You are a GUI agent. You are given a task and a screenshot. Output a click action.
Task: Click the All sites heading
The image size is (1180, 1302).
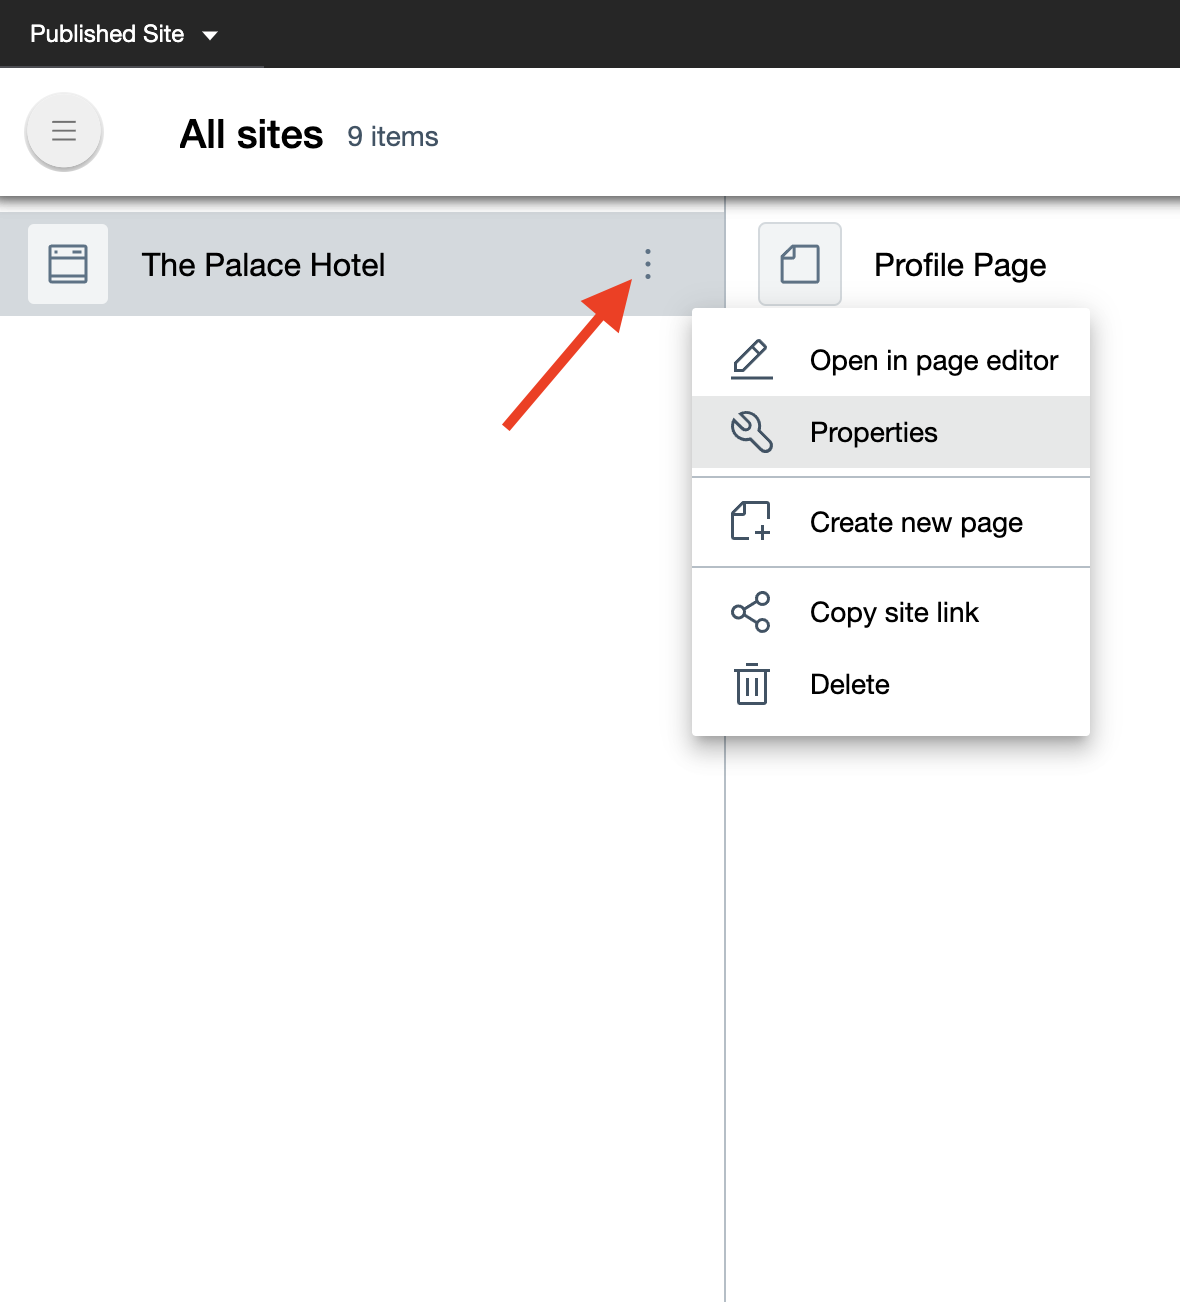pos(251,133)
